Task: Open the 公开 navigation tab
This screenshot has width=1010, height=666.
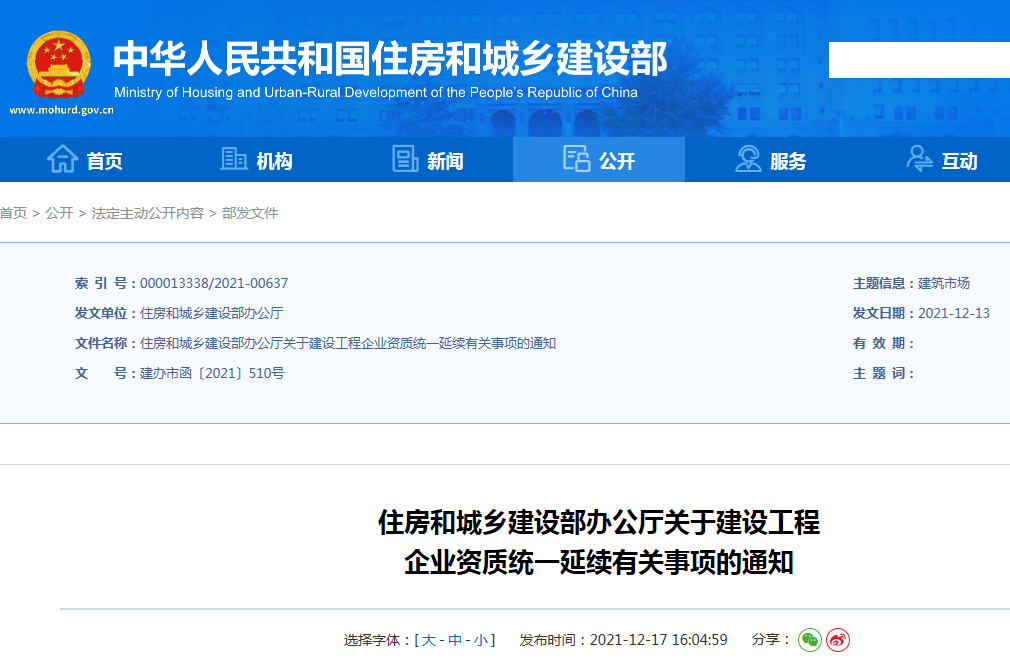Action: 599,159
